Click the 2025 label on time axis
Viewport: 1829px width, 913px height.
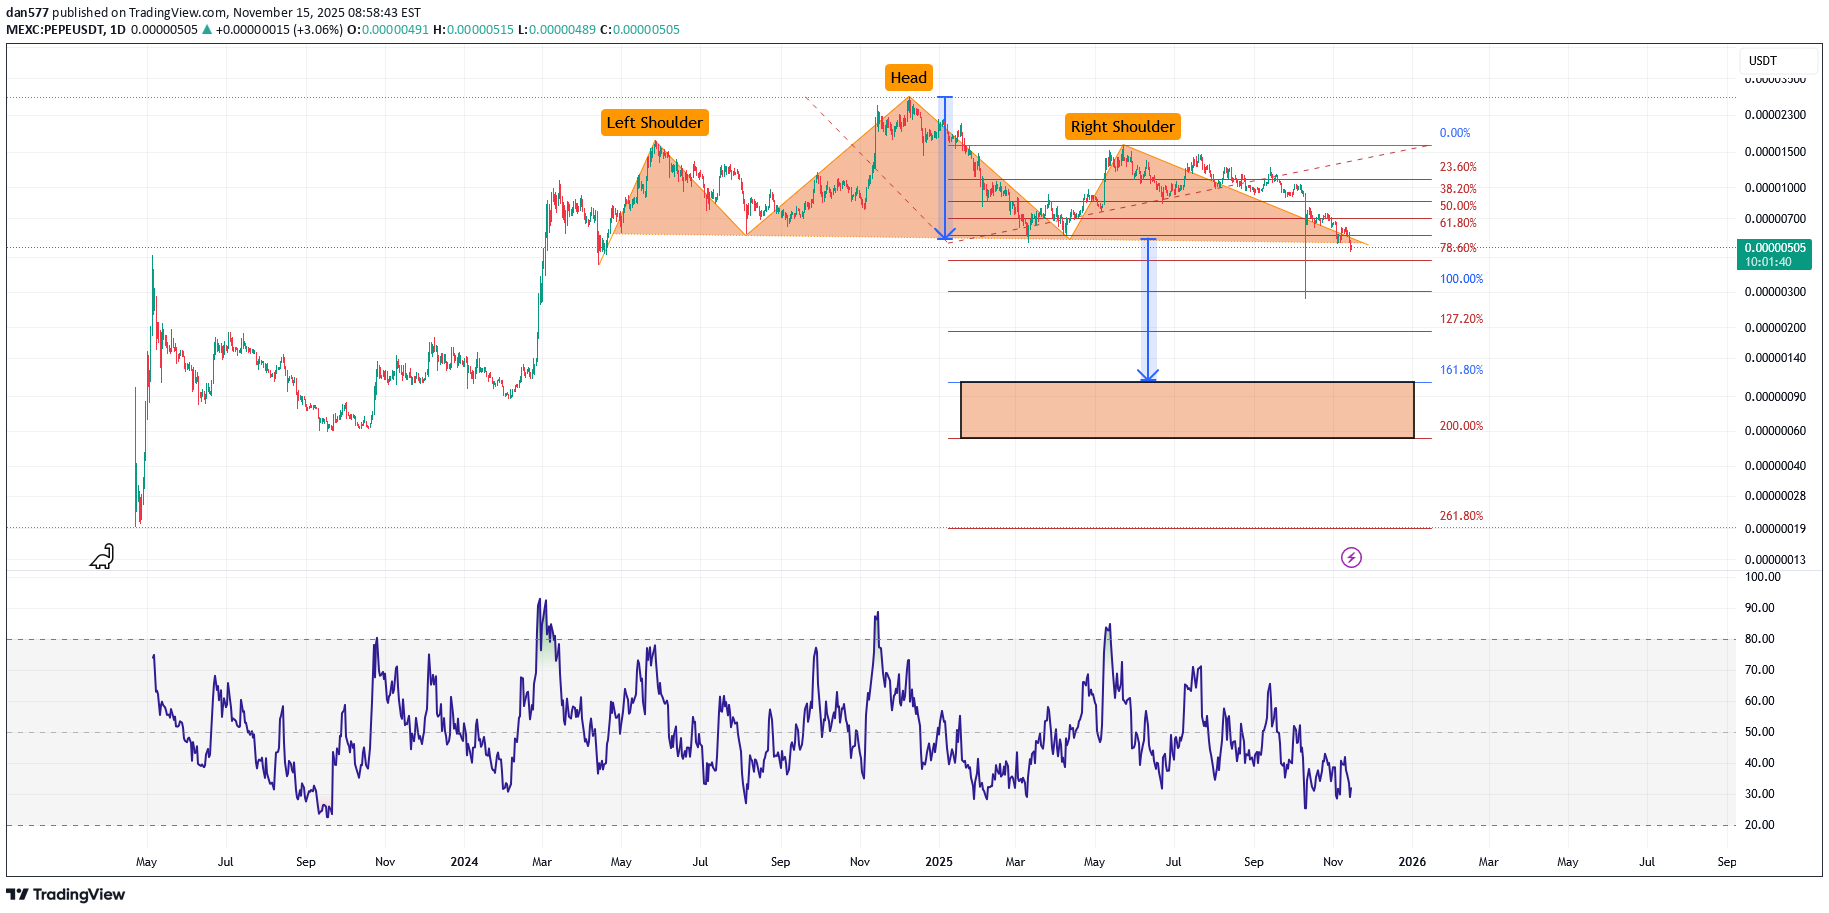click(x=938, y=862)
